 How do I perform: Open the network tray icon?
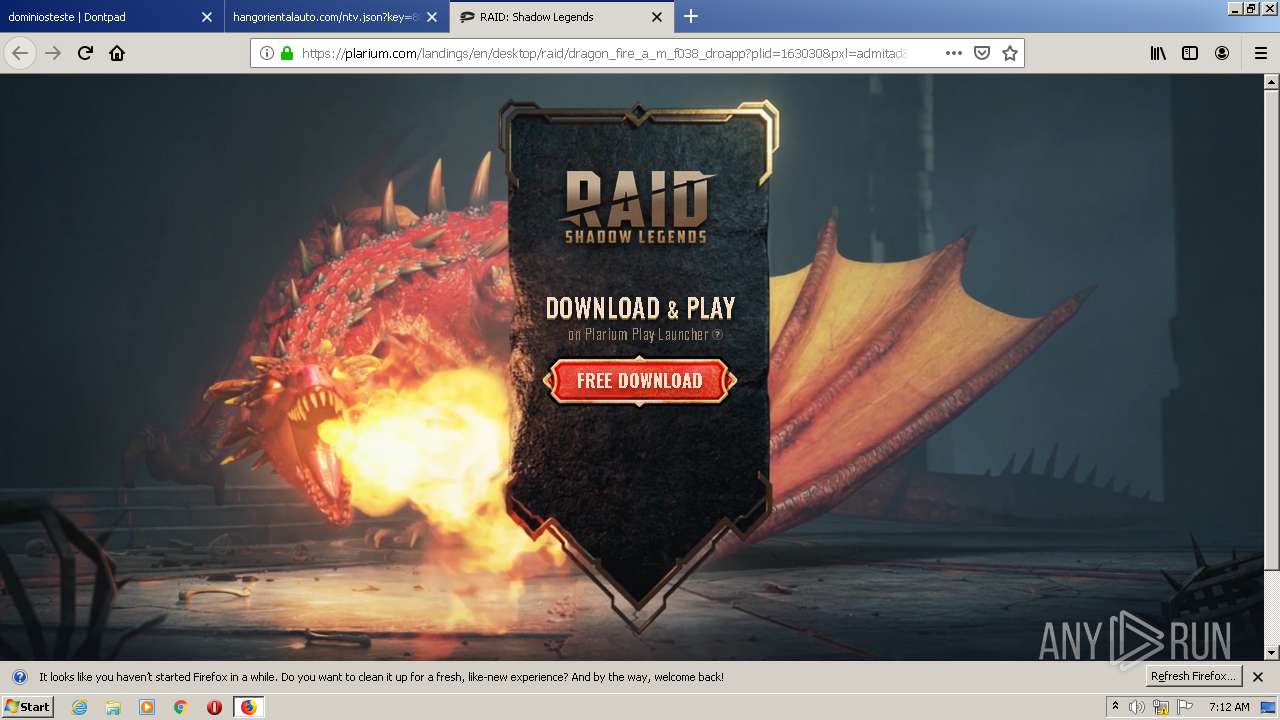click(x=1161, y=707)
